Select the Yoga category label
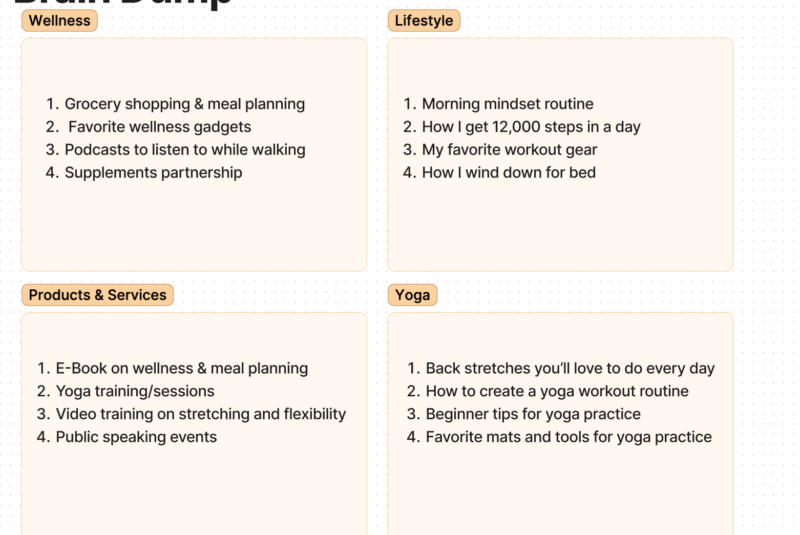Image resolution: width=800 pixels, height=535 pixels. pos(412,295)
